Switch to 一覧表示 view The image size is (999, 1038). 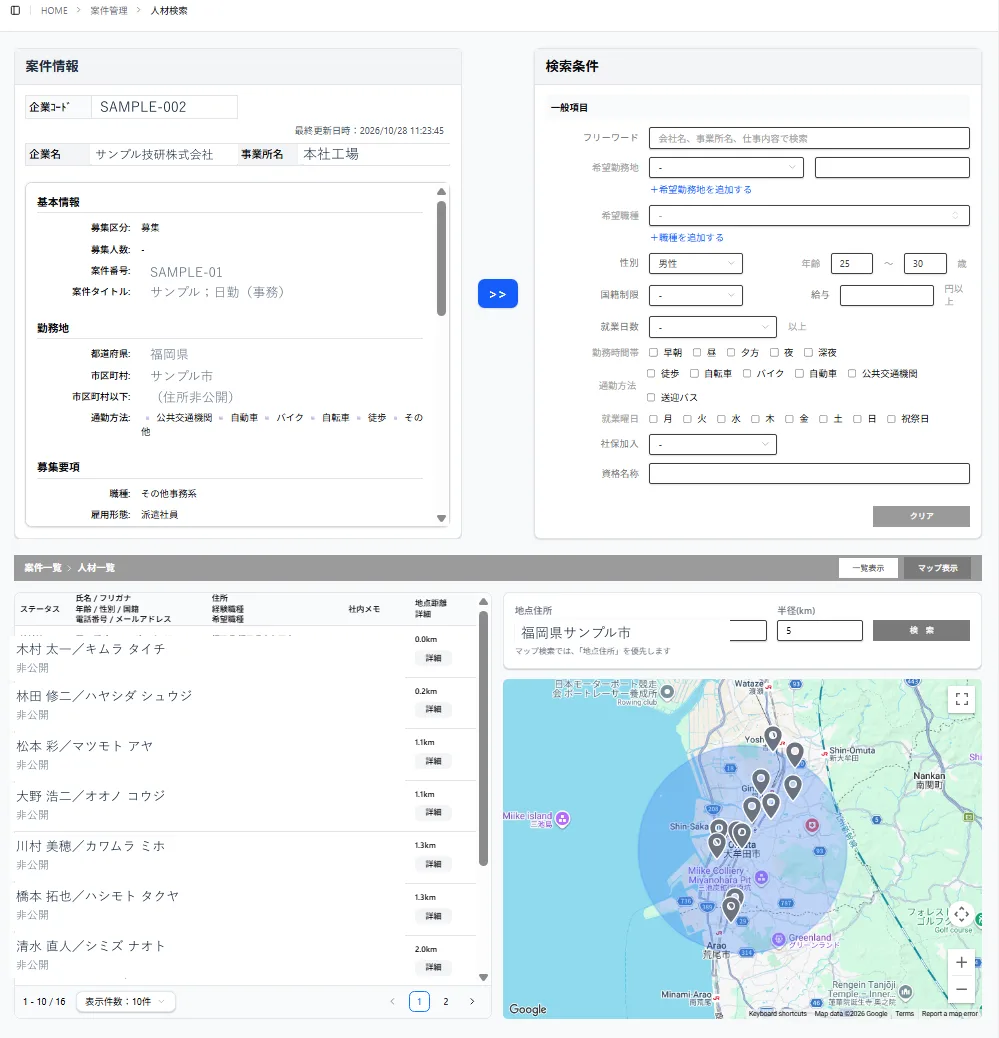[868, 568]
